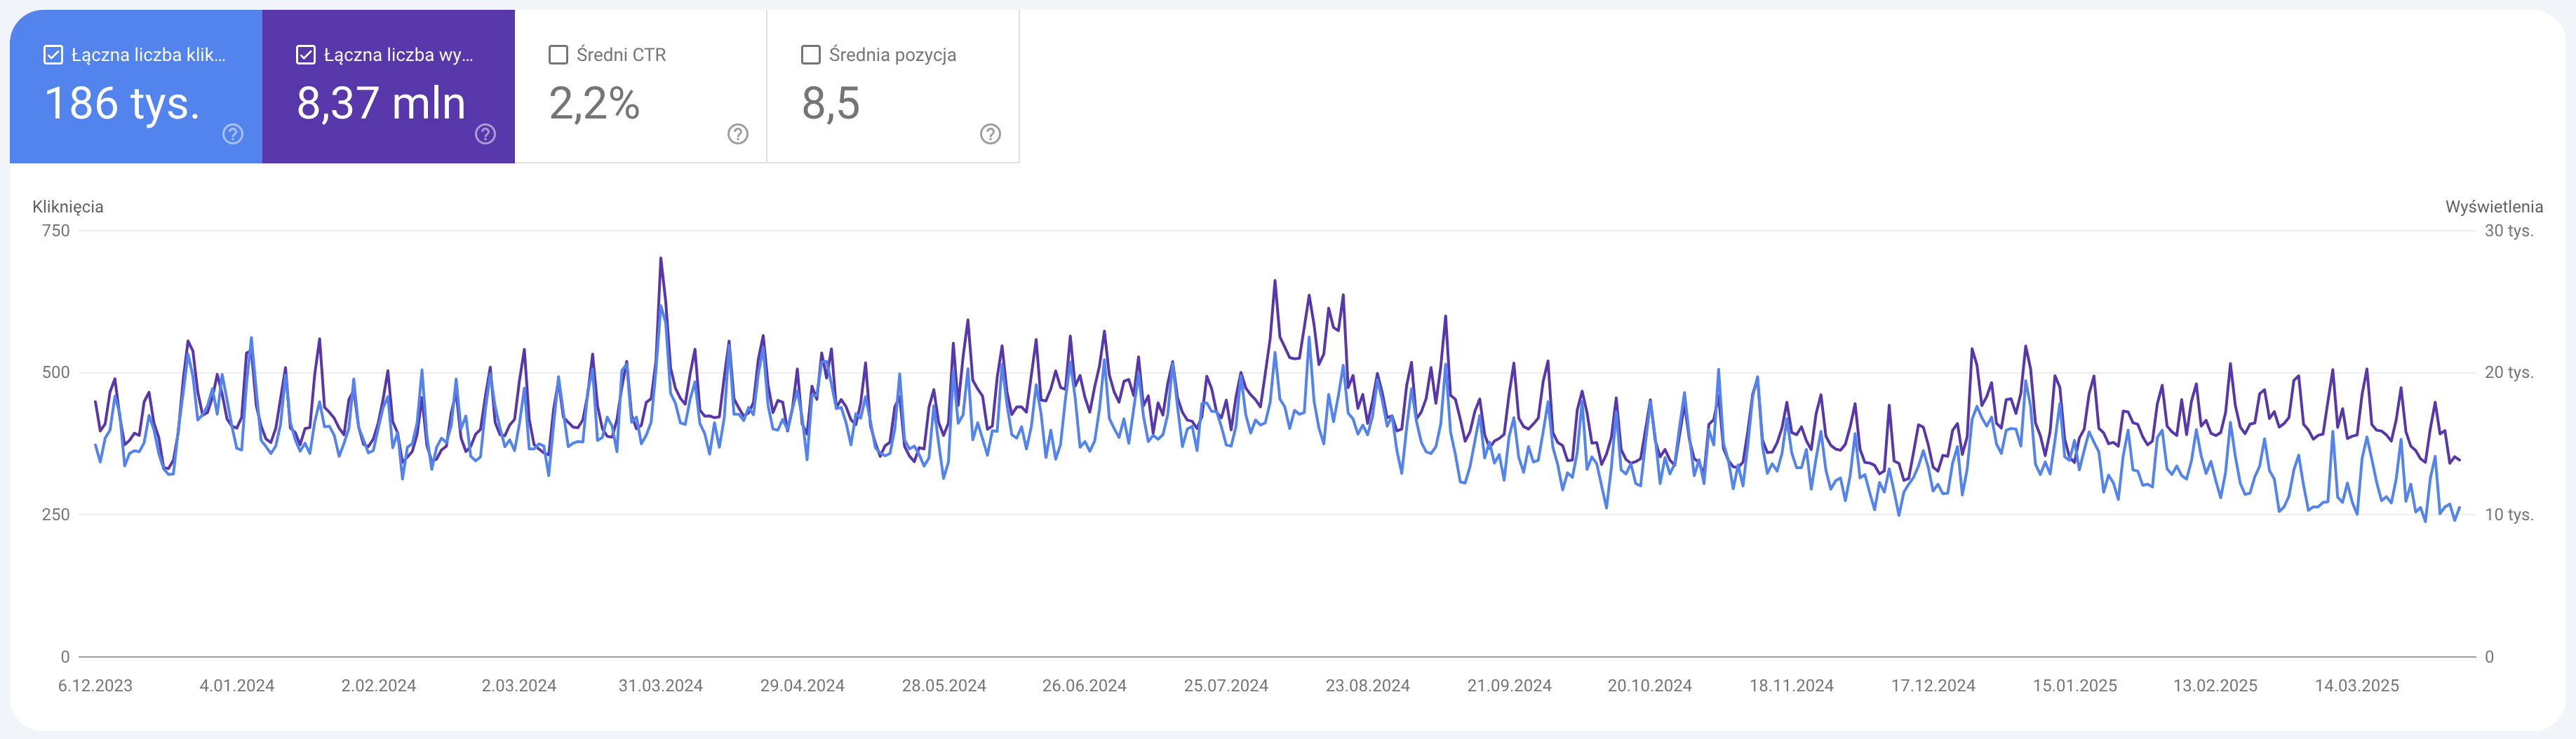The height and width of the screenshot is (739, 2576).
Task: Uncheck the Łączna liczba kliknięć checkbox
Action: tap(54, 55)
